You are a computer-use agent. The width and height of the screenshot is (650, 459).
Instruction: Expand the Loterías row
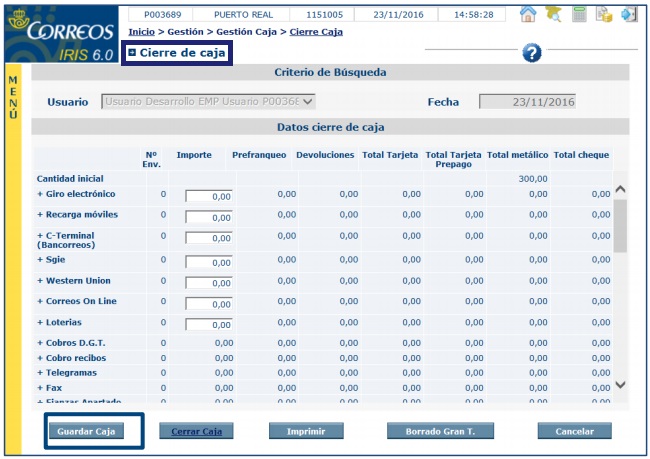point(41,323)
